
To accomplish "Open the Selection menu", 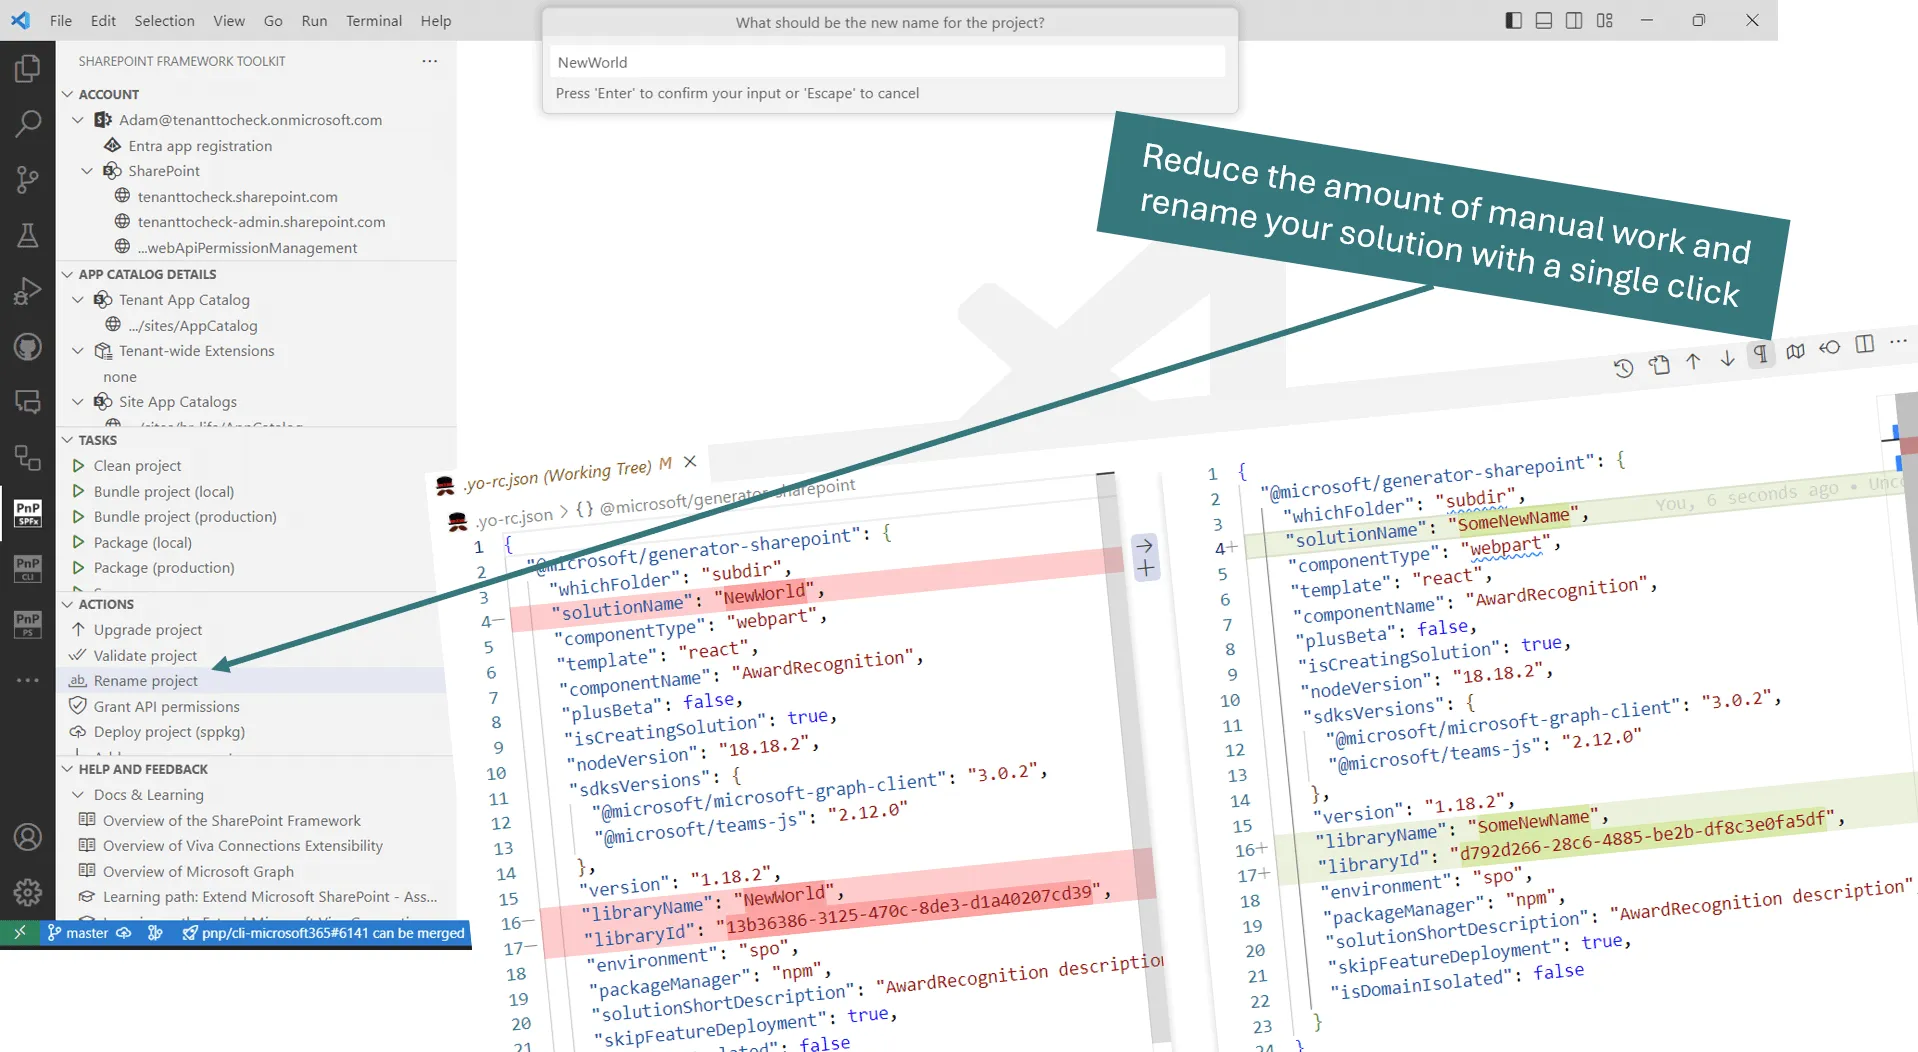I will [164, 20].
